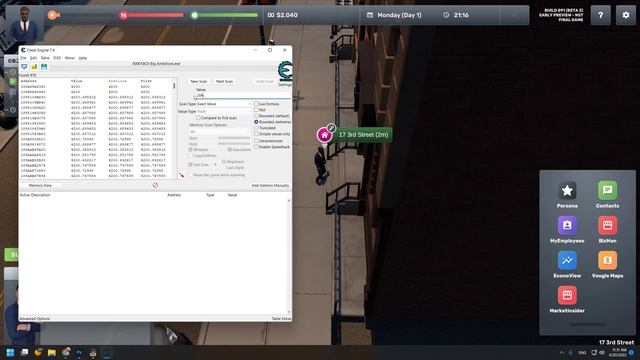Click the New Scan button
640x360 pixels.
tap(199, 82)
